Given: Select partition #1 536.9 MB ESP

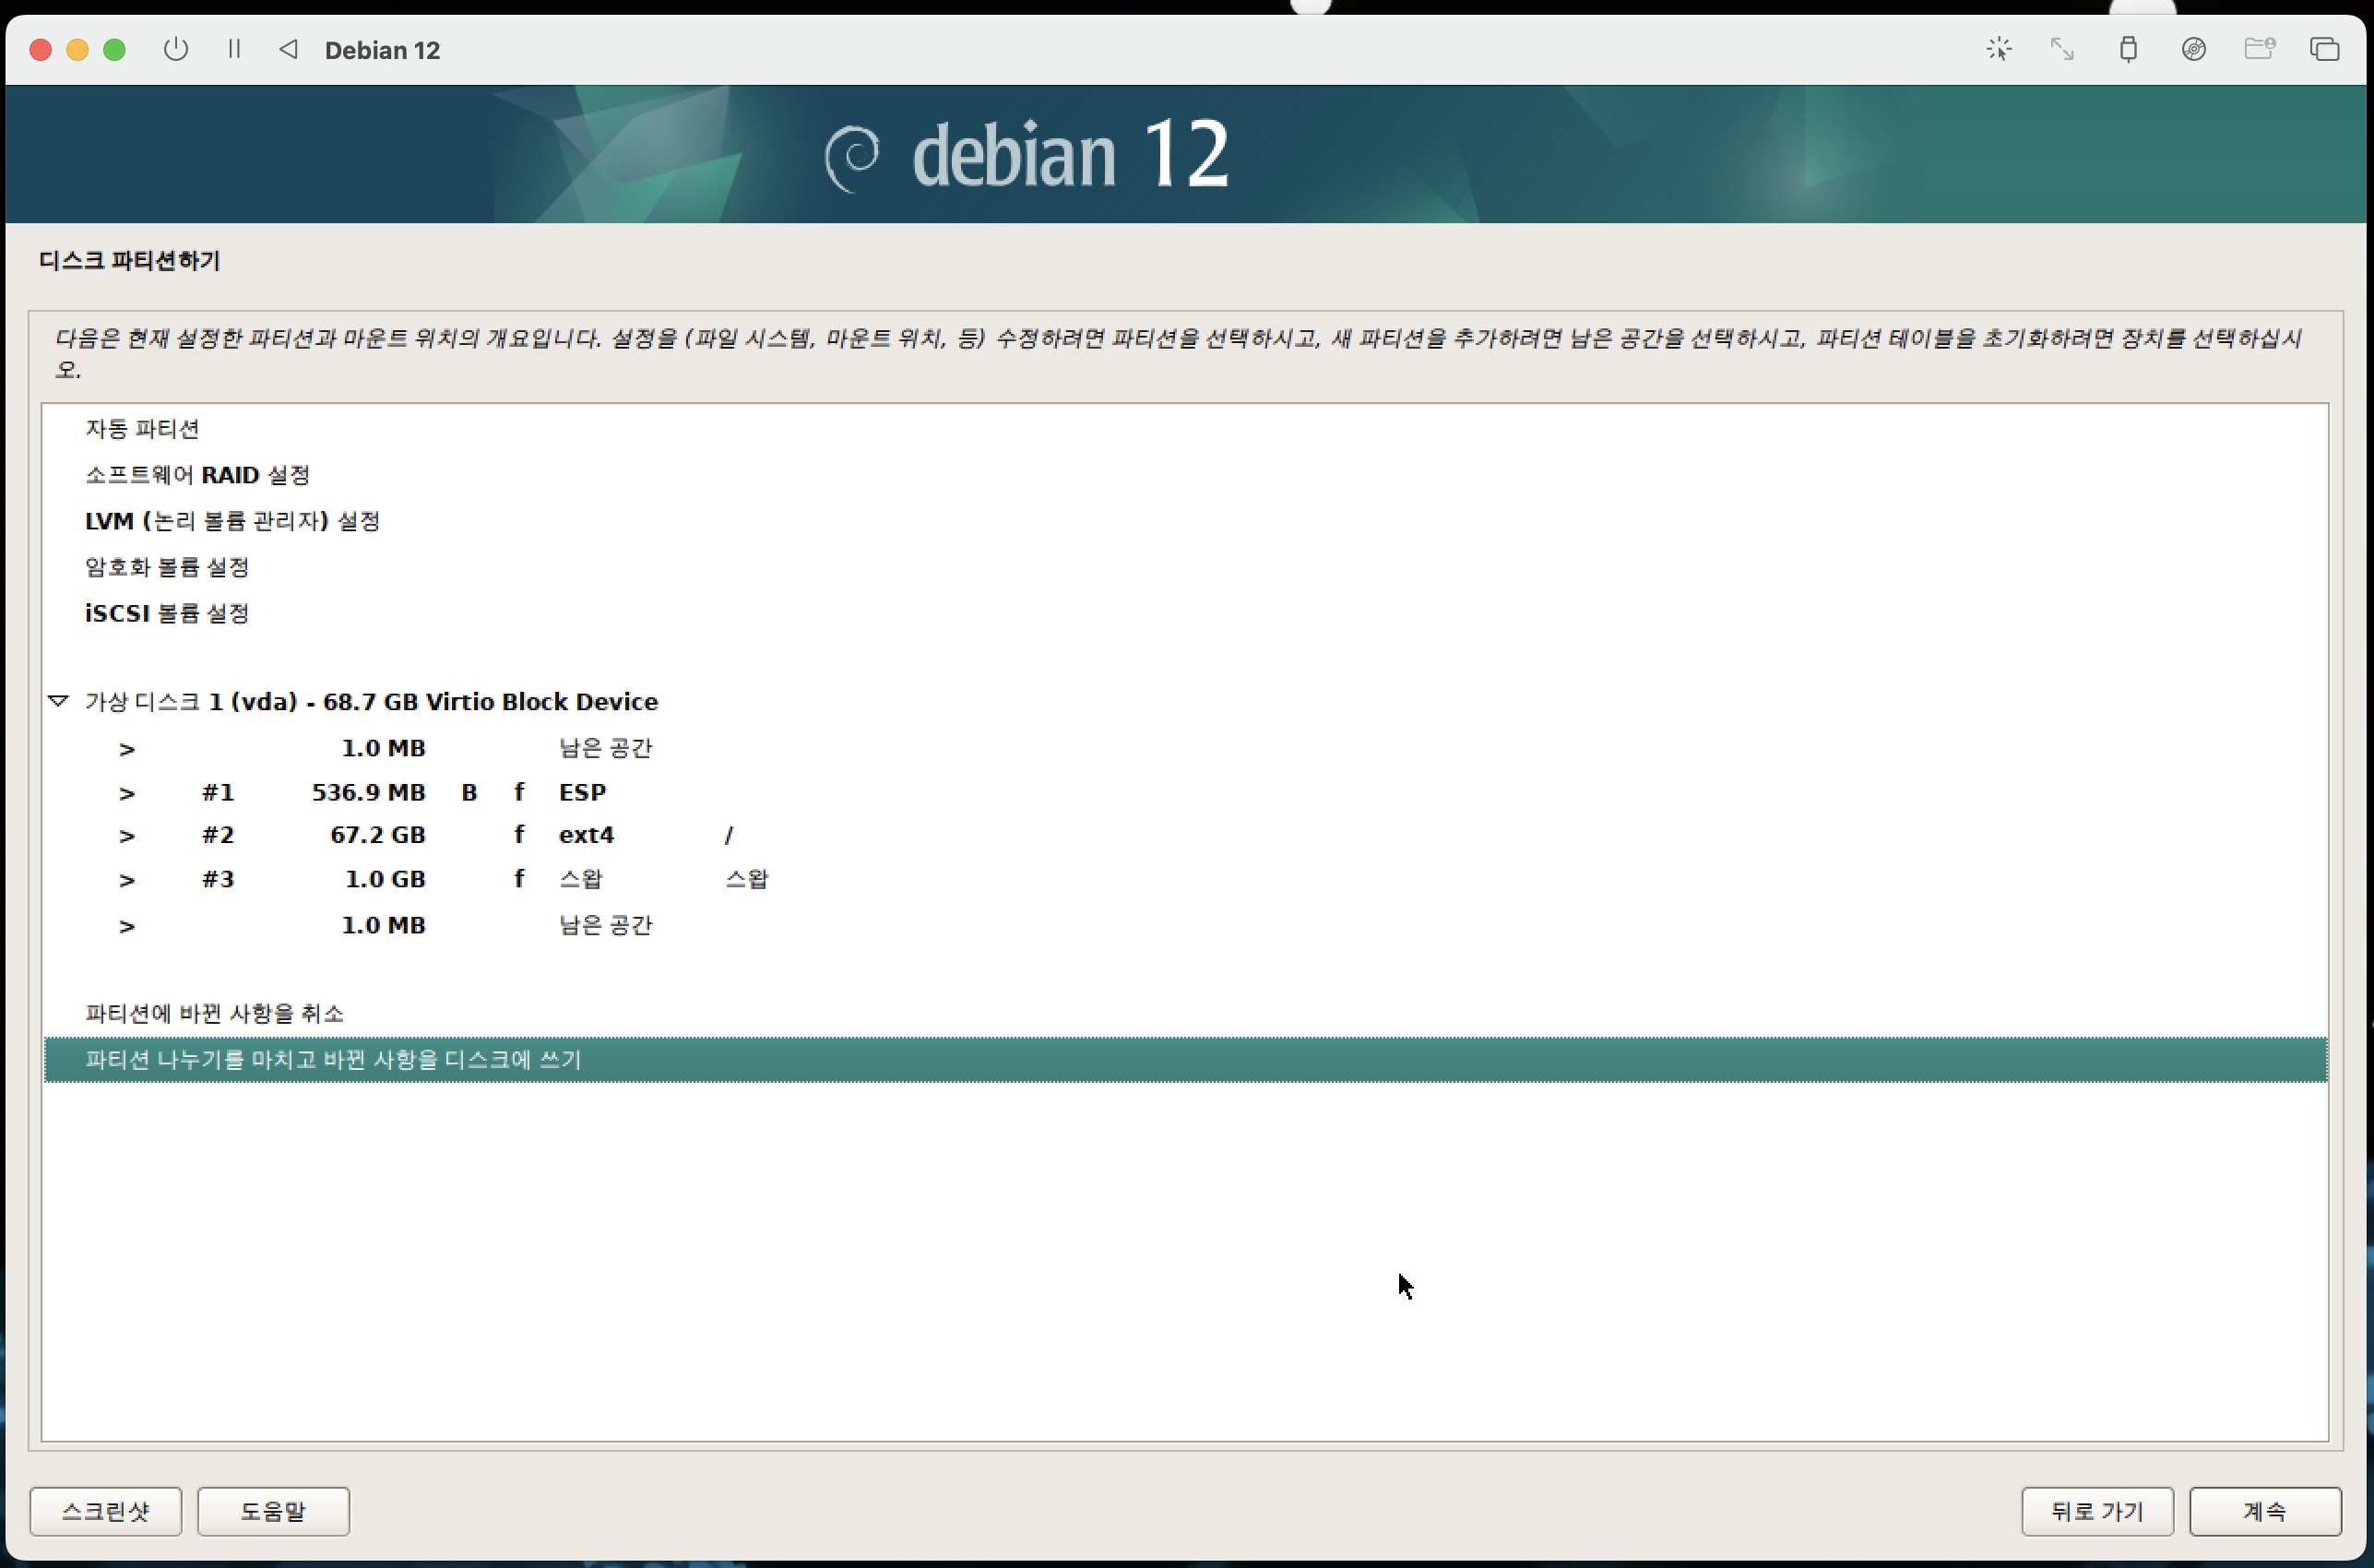Looking at the screenshot, I should 1185,792.
